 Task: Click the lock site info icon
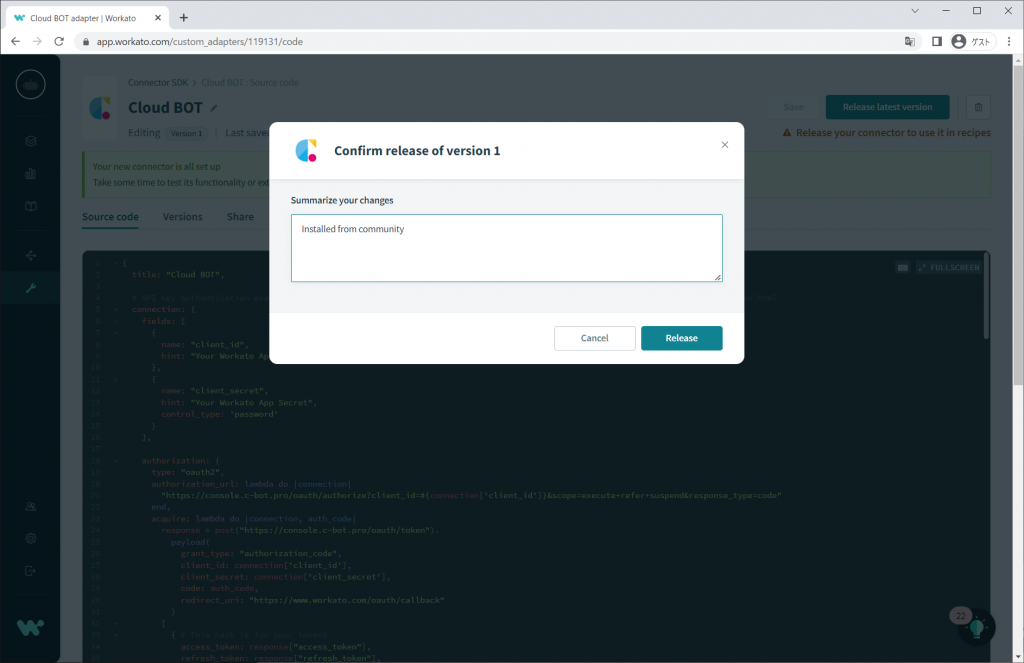[x=86, y=42]
